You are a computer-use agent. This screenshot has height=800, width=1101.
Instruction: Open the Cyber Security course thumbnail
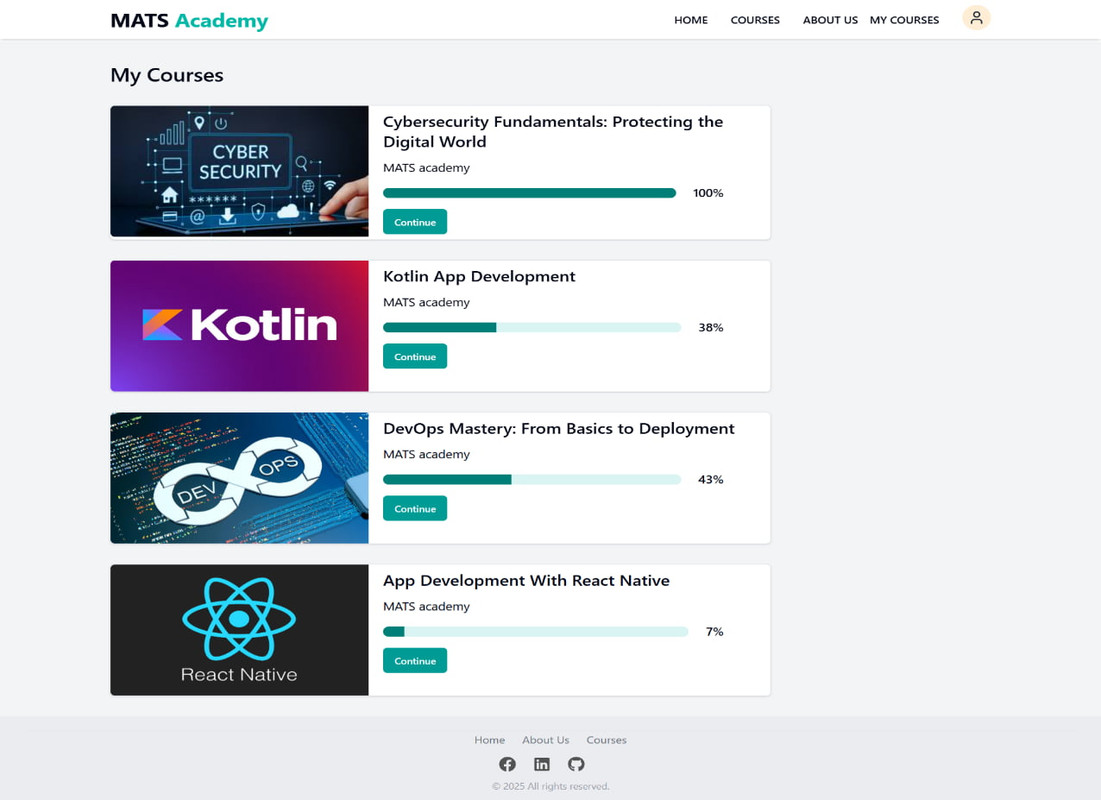click(x=239, y=171)
